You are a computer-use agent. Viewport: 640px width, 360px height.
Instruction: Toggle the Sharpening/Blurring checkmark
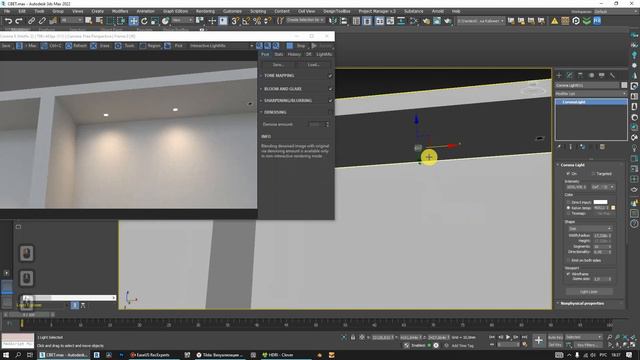(330, 100)
